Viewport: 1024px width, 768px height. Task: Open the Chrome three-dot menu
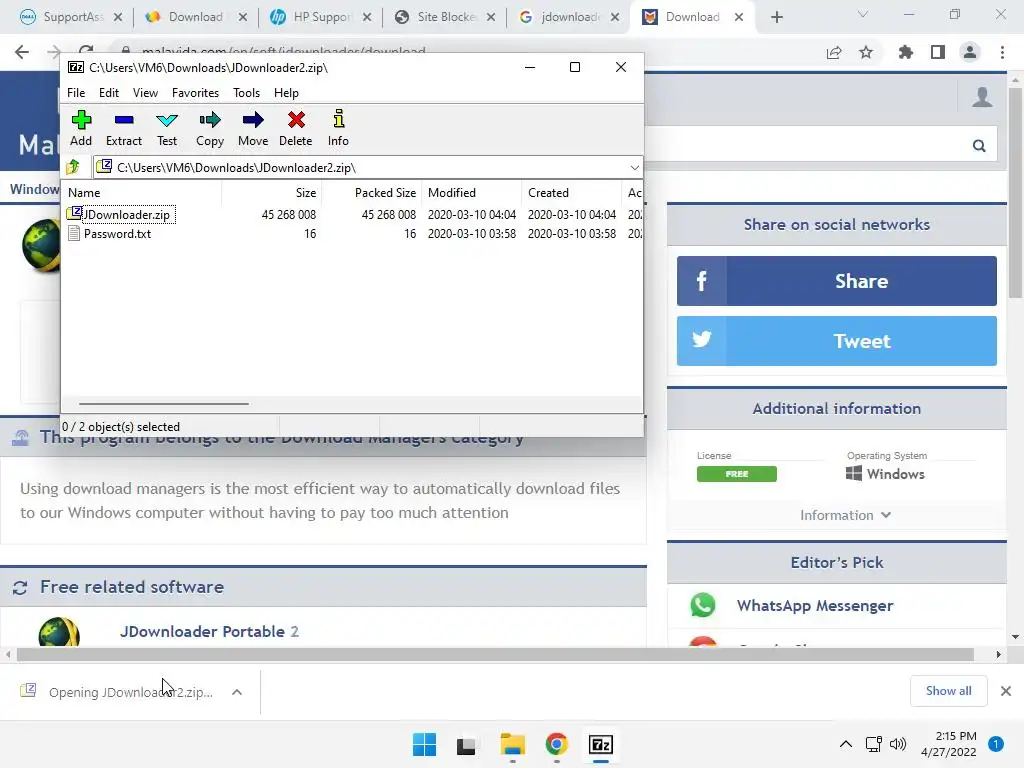(x=1002, y=52)
